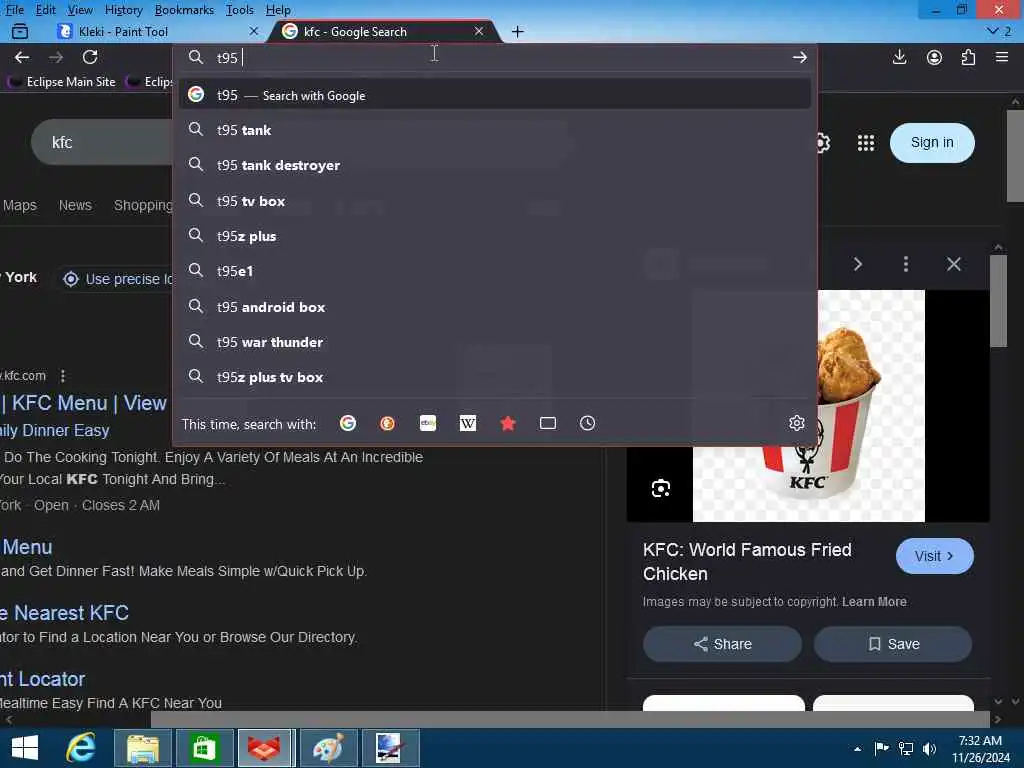
Task: Select suggestion t95e1
Action: coord(494,271)
